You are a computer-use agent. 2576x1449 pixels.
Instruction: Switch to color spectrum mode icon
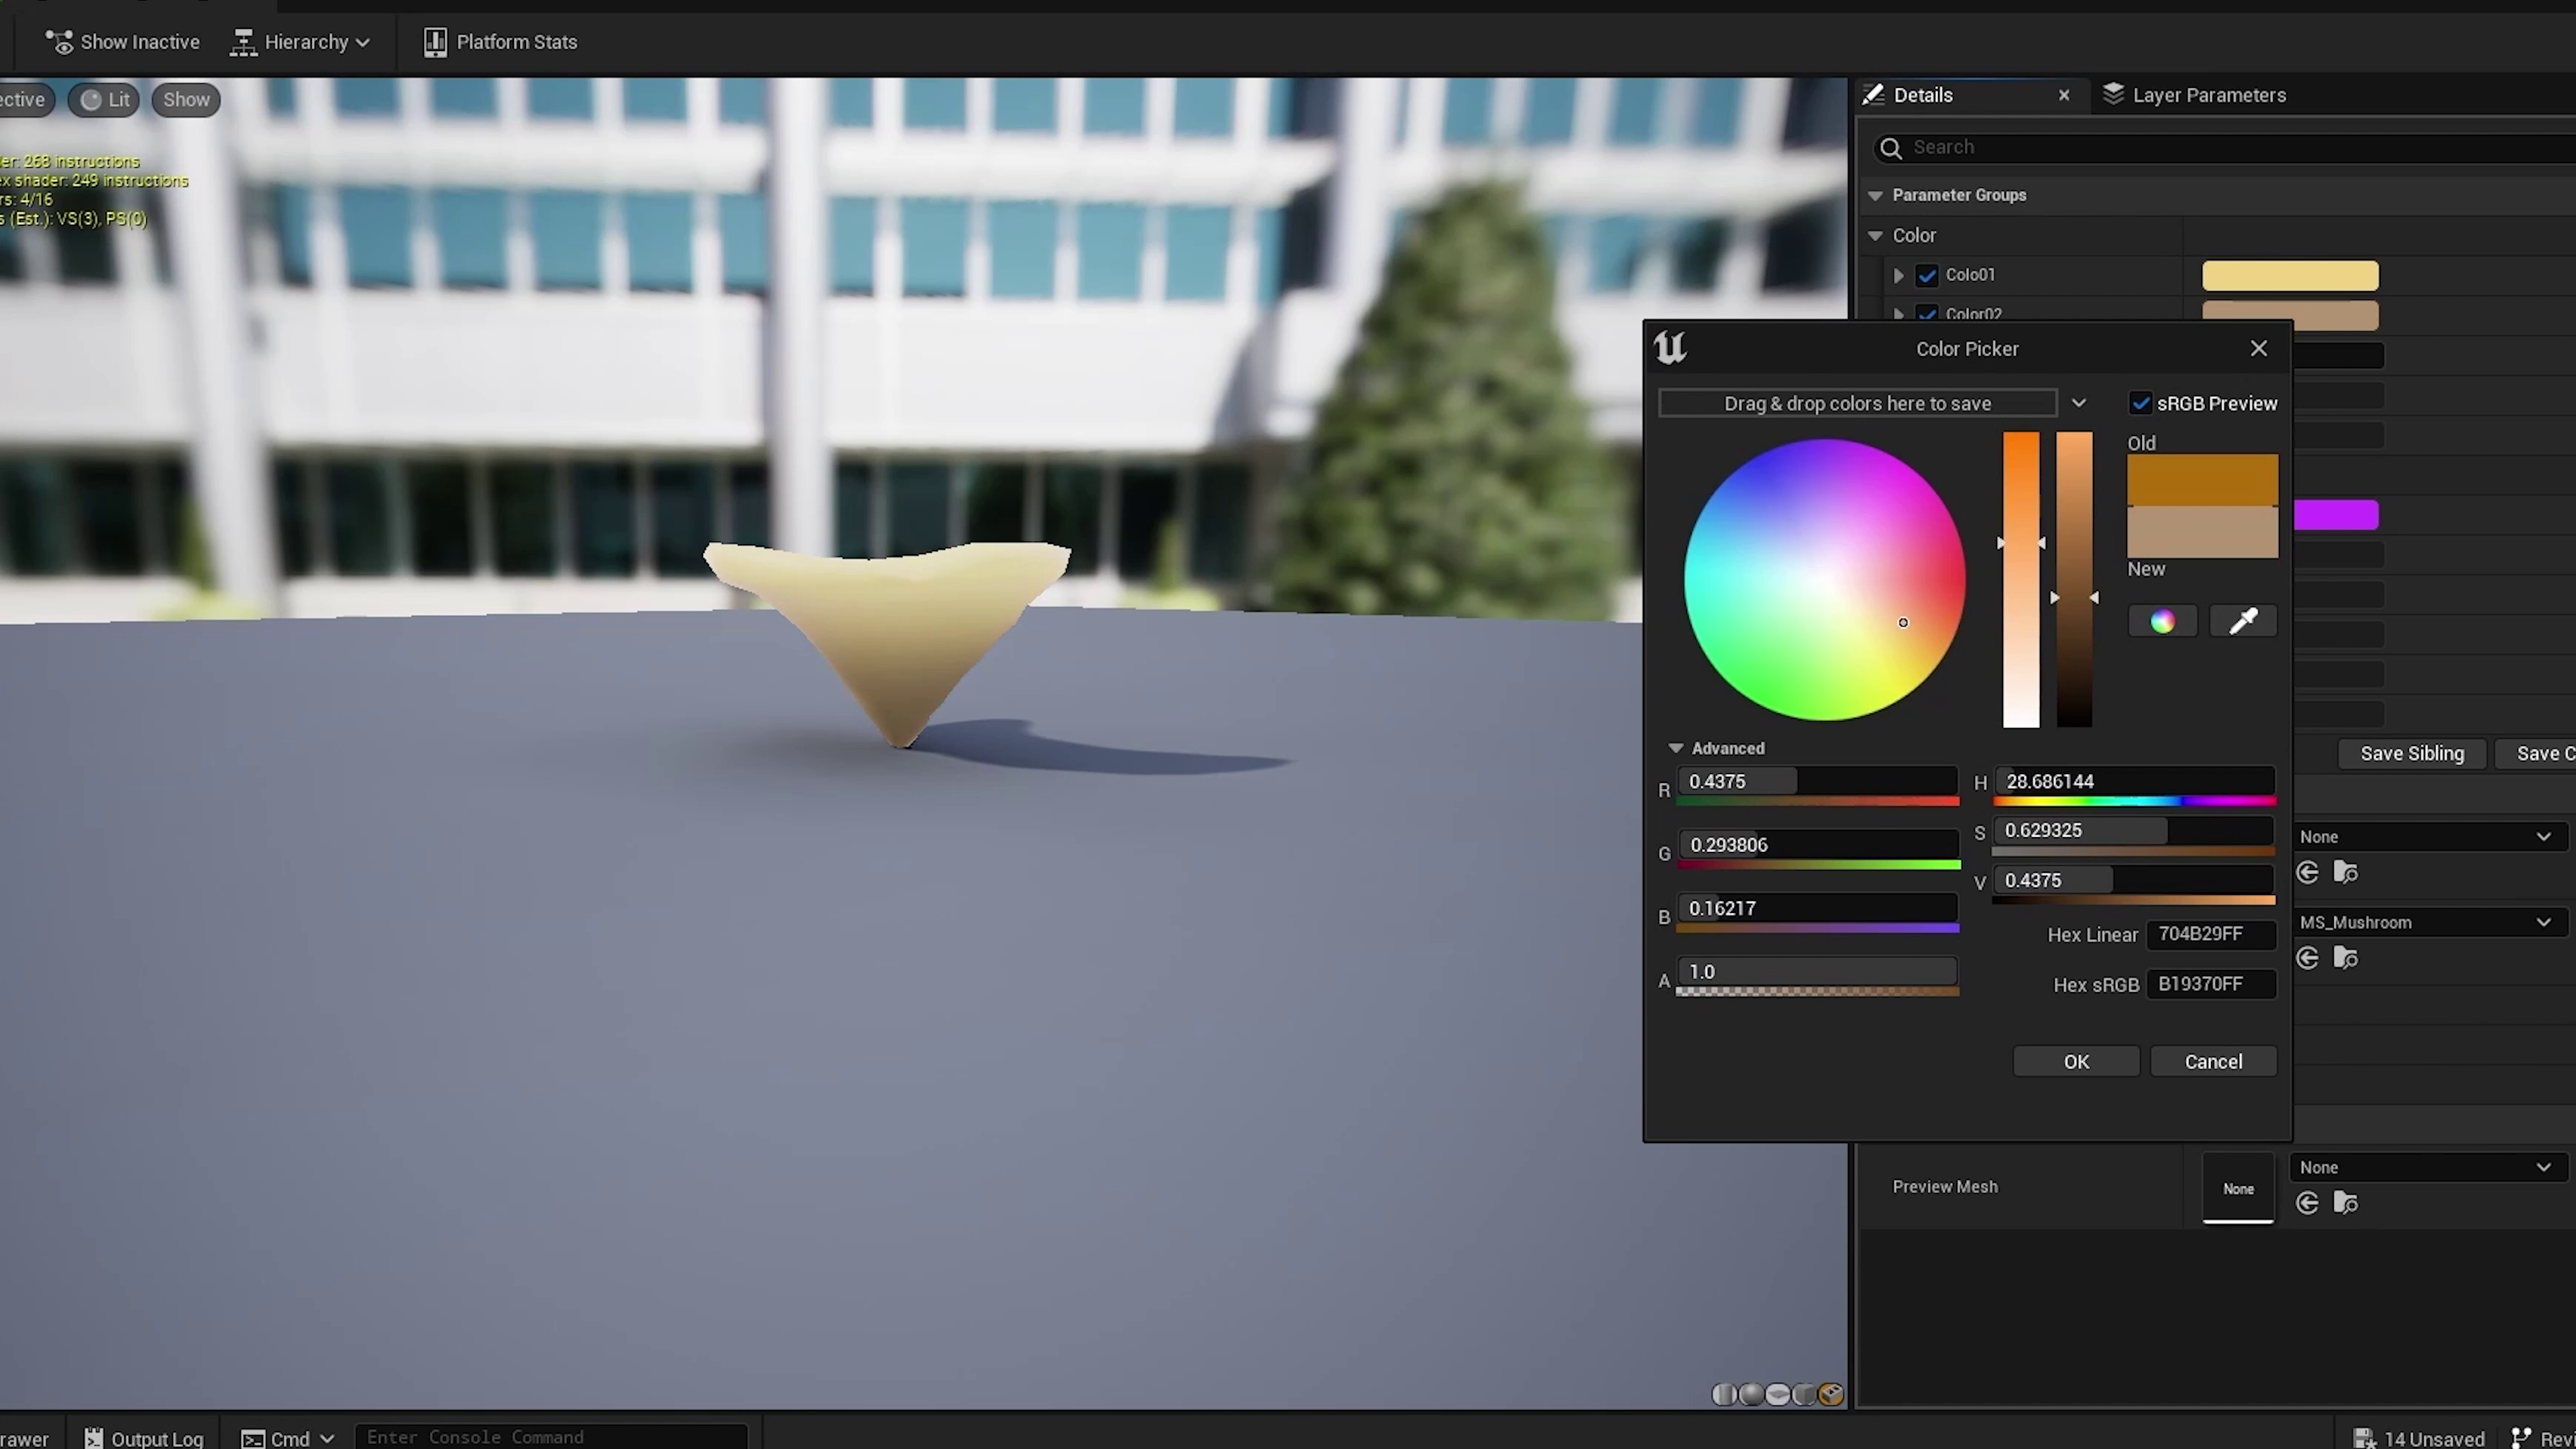[x=2162, y=622]
